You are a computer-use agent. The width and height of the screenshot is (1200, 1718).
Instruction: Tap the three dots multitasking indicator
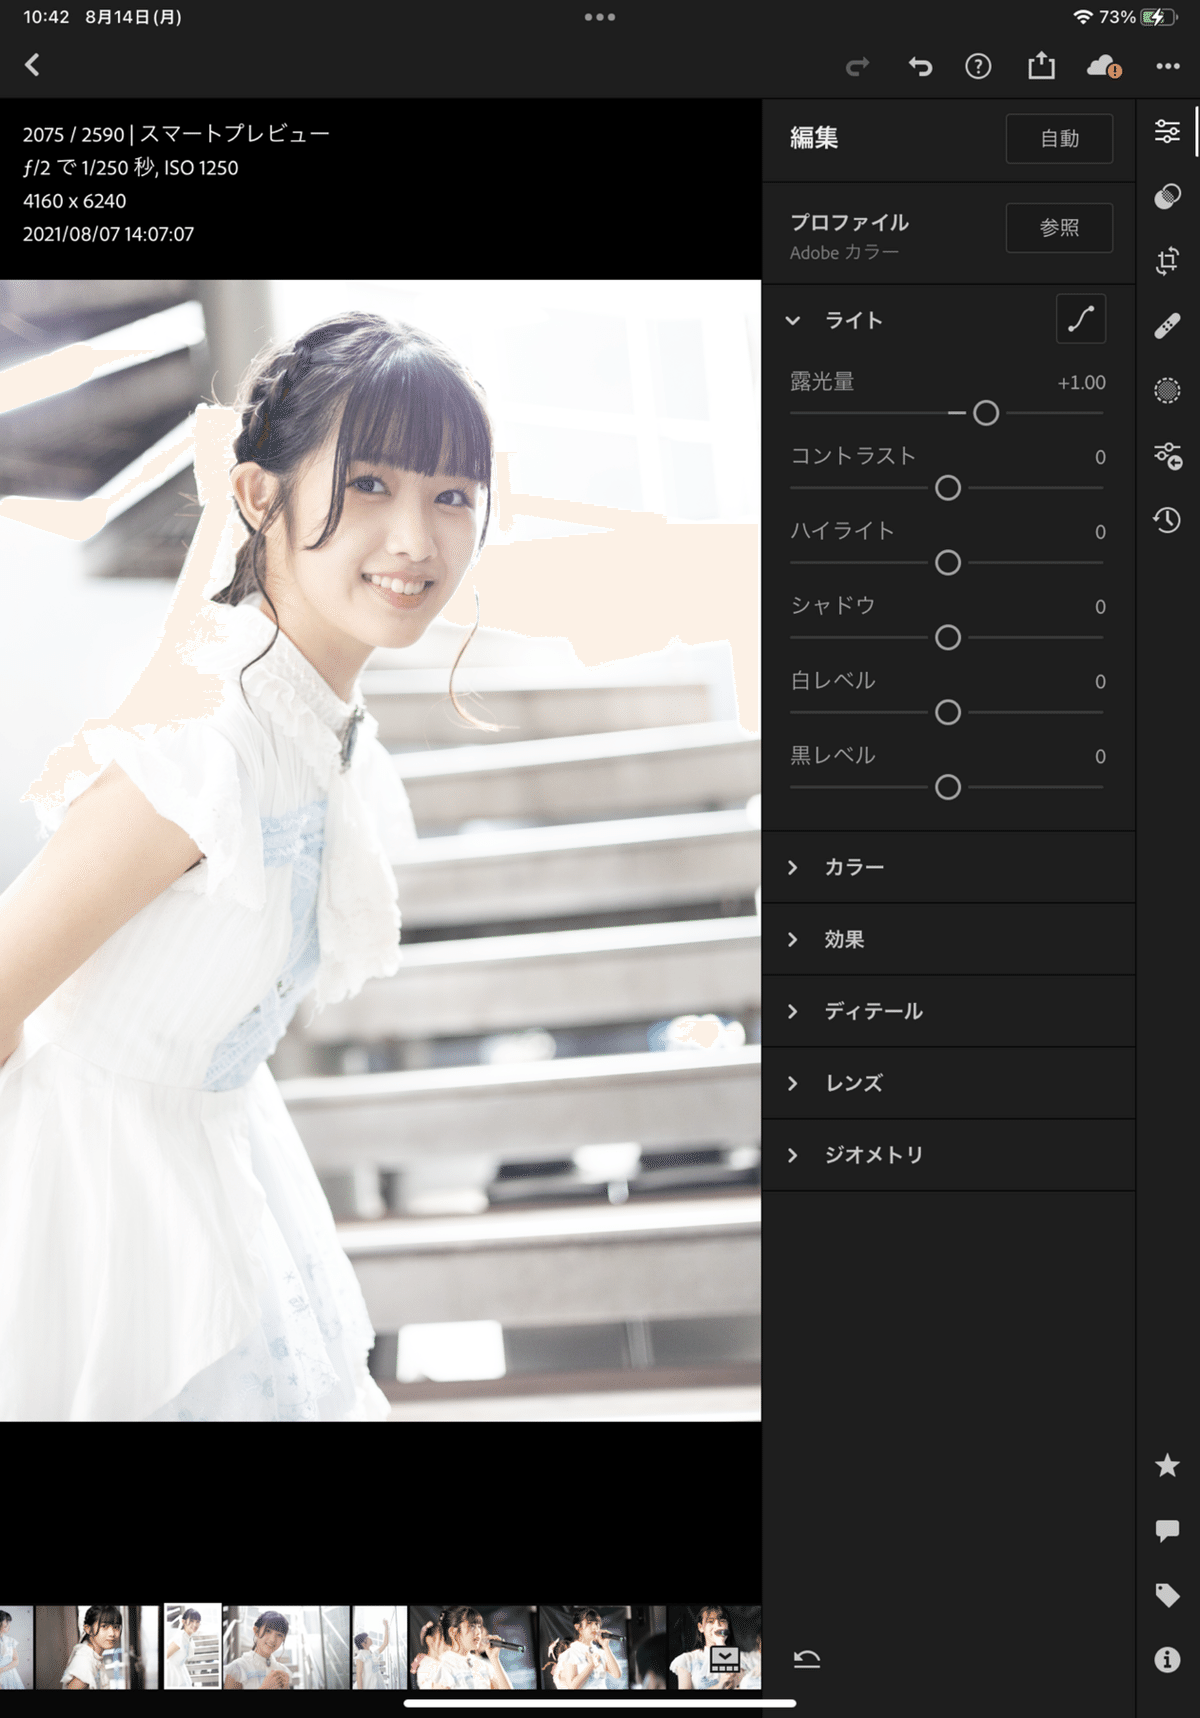click(x=600, y=17)
